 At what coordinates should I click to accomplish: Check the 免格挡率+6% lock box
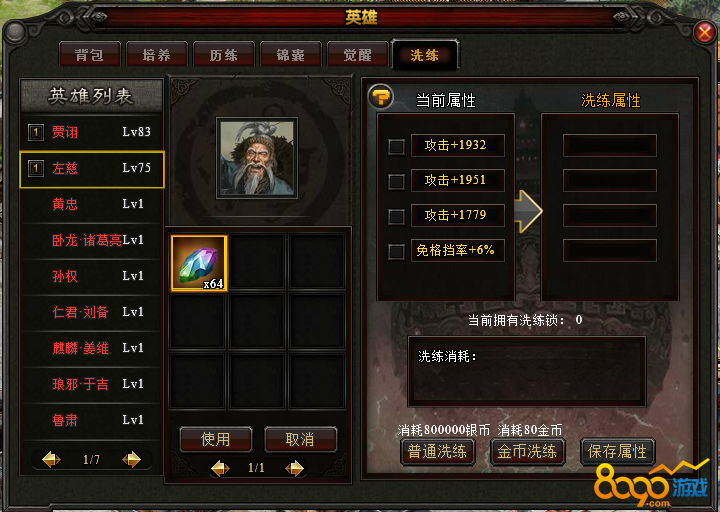click(396, 251)
